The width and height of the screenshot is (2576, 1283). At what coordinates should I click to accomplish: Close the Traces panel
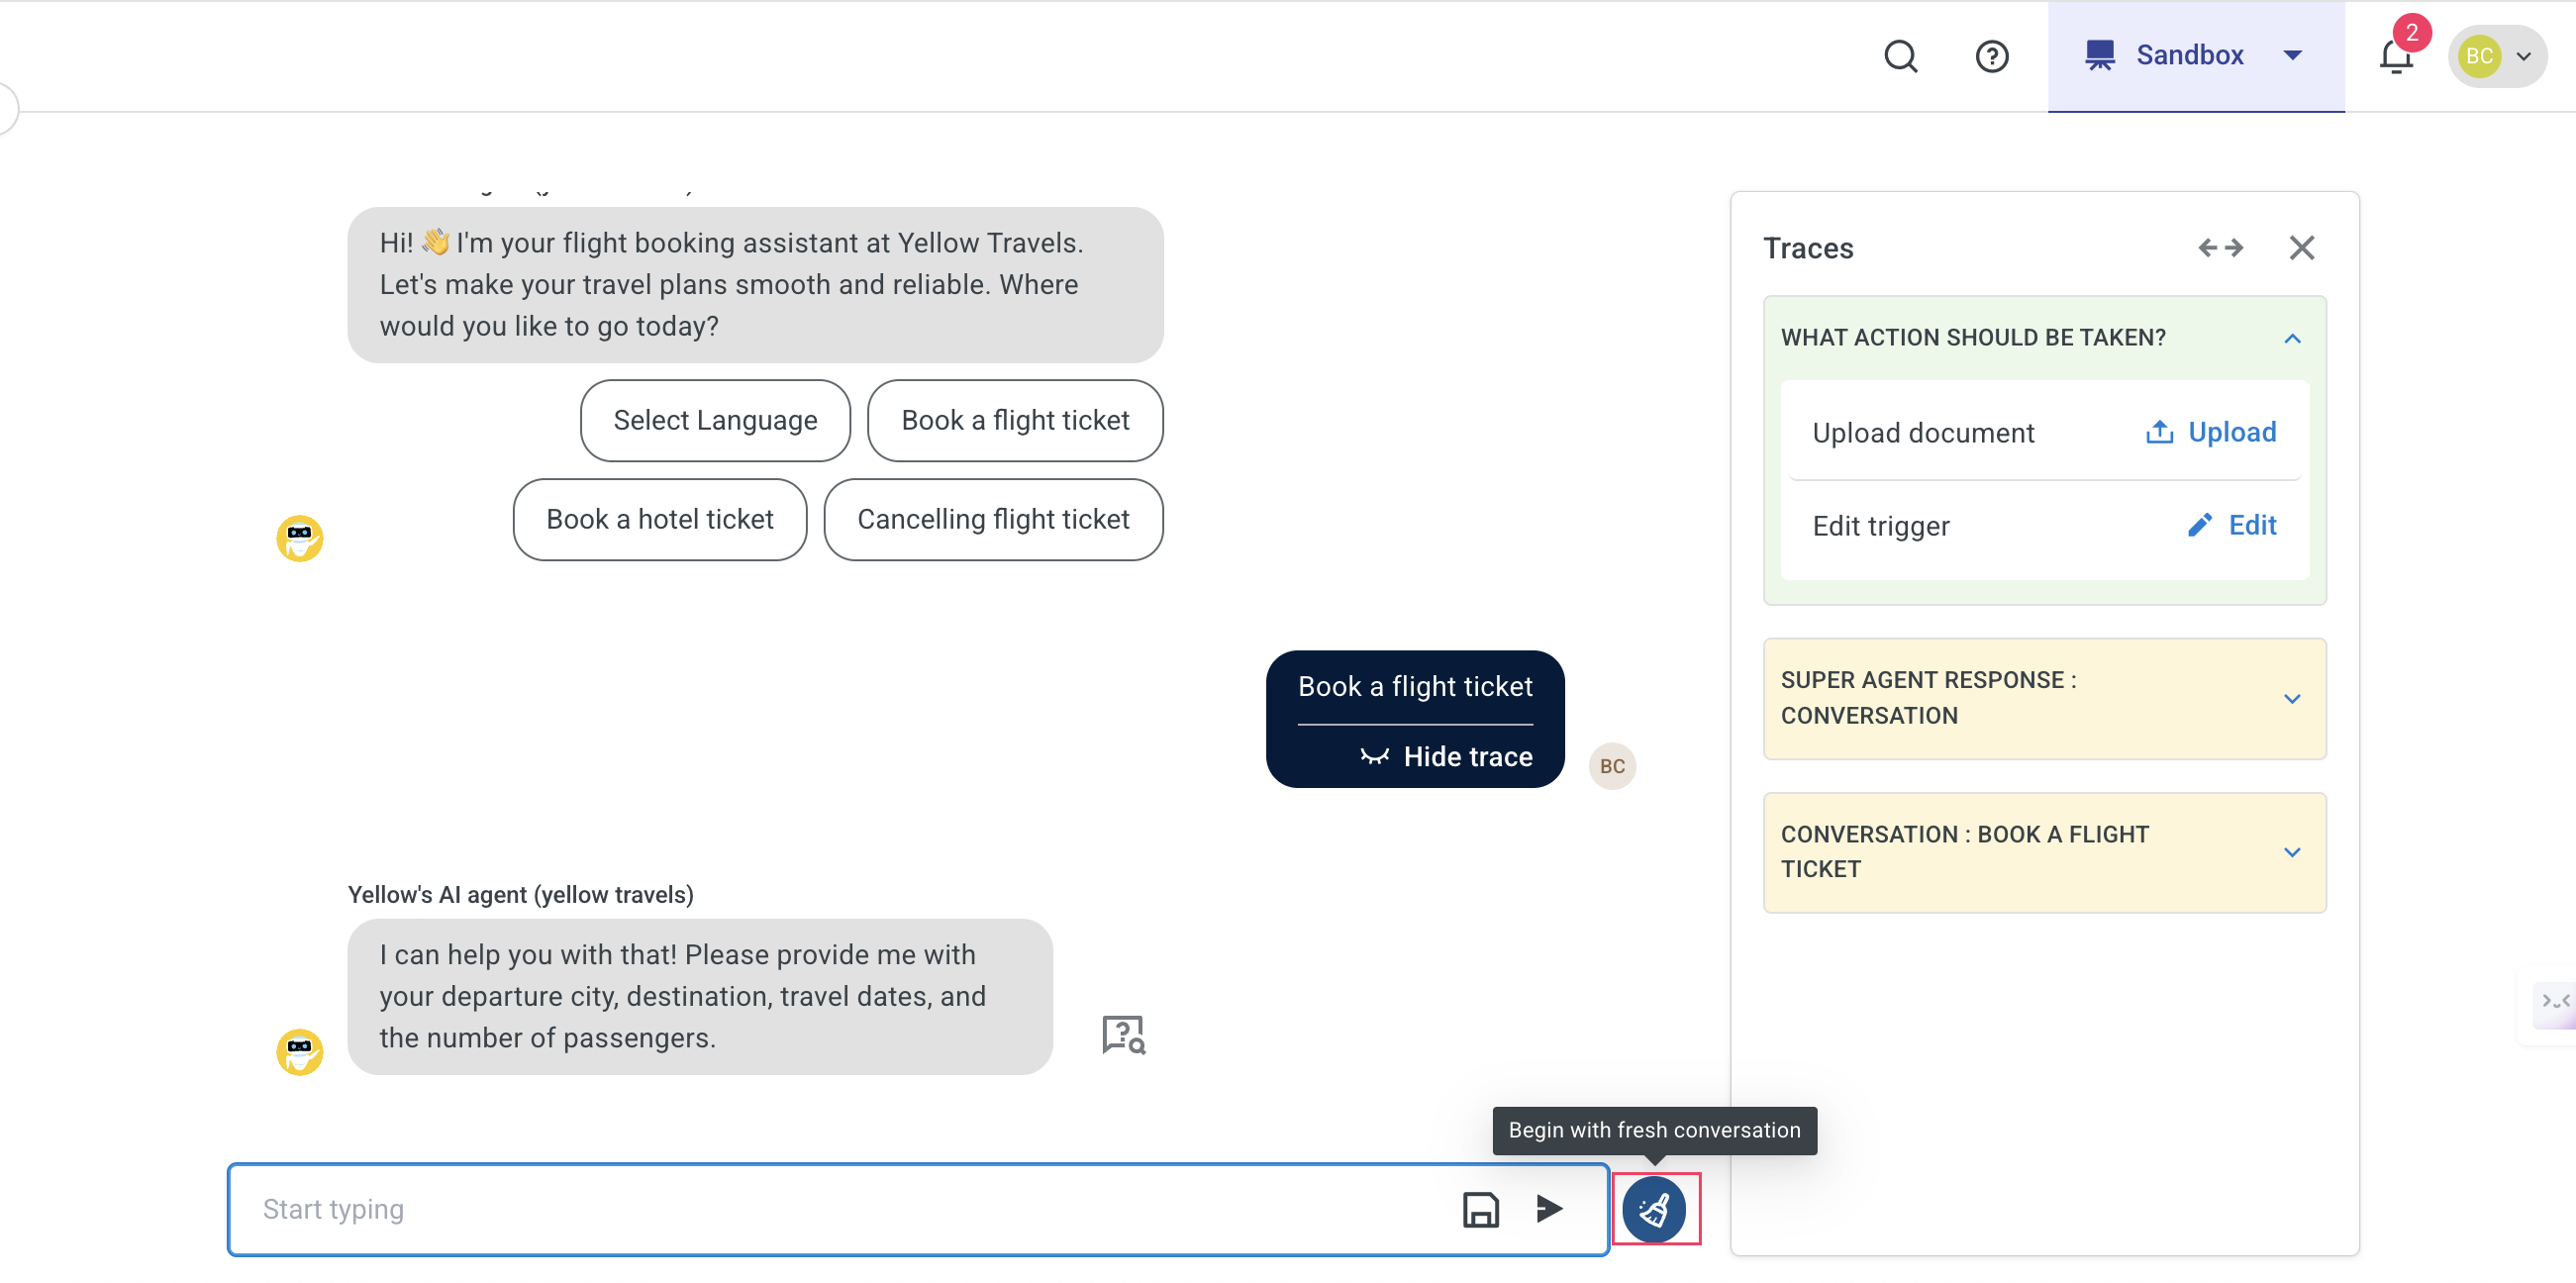pos(2301,248)
